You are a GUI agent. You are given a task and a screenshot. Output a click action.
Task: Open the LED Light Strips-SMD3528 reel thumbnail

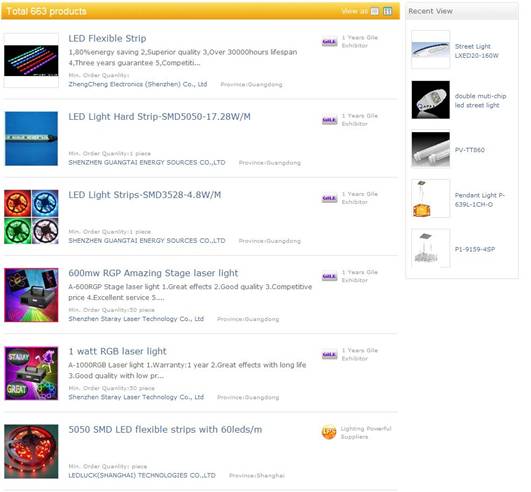tap(31, 217)
